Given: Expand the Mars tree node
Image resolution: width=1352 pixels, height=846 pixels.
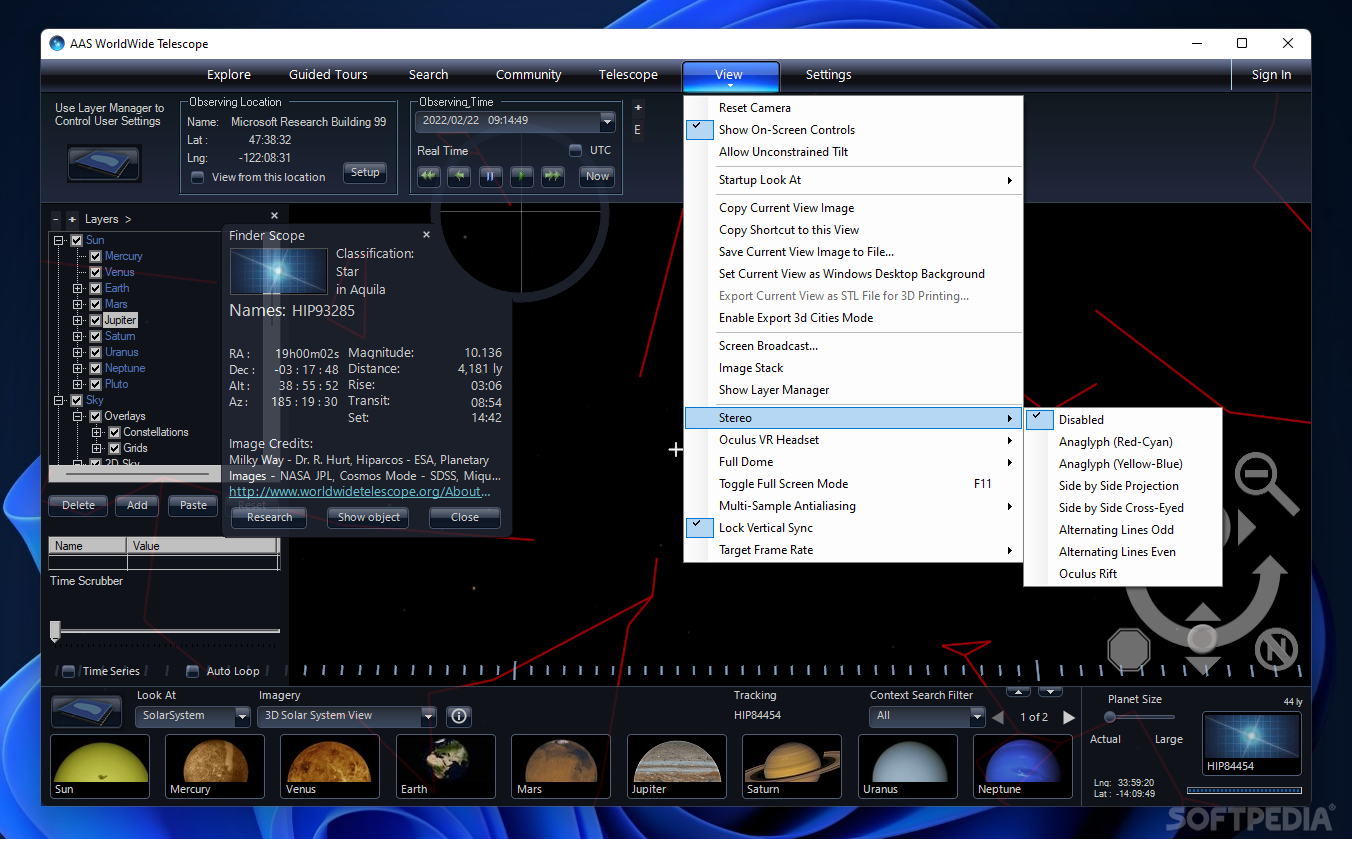Looking at the screenshot, I should (78, 304).
